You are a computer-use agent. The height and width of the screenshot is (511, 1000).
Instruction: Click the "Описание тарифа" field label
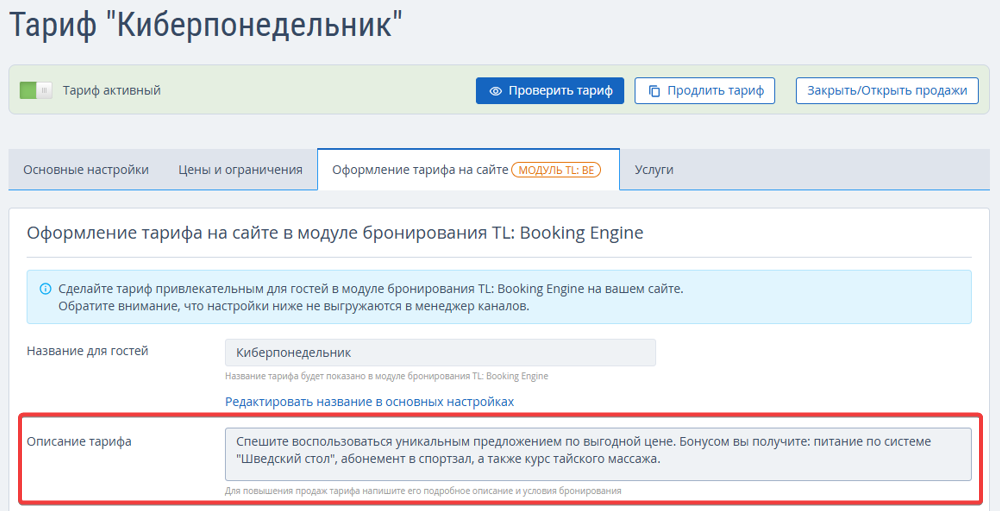pos(79,441)
